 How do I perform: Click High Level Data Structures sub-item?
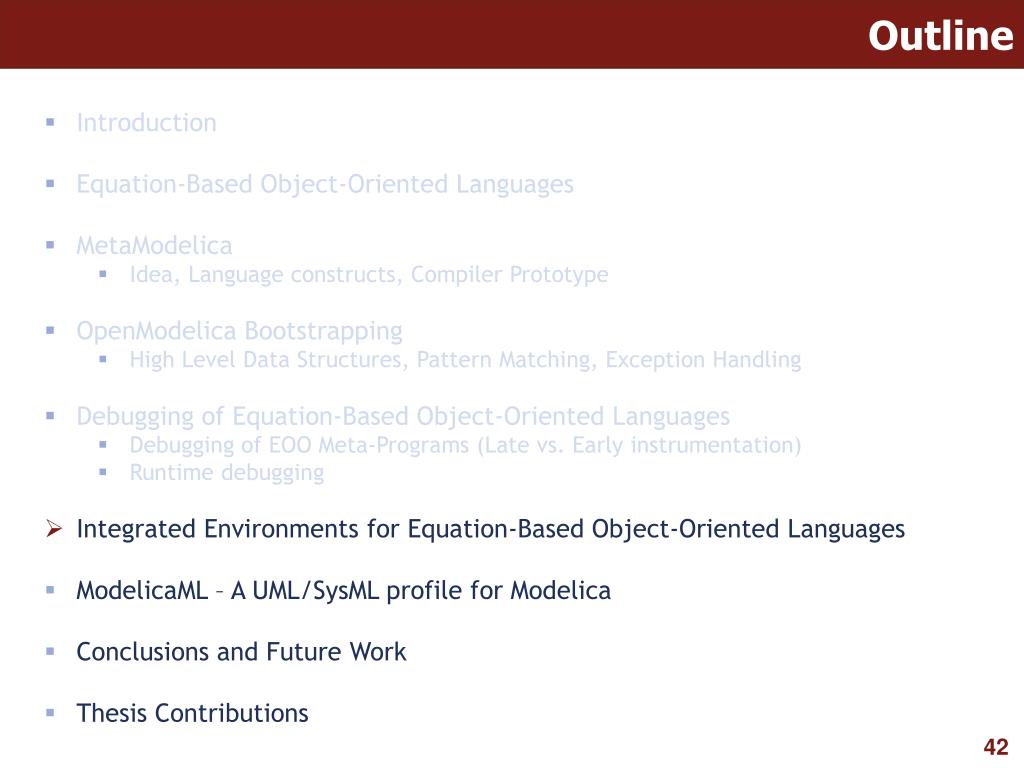[465, 360]
